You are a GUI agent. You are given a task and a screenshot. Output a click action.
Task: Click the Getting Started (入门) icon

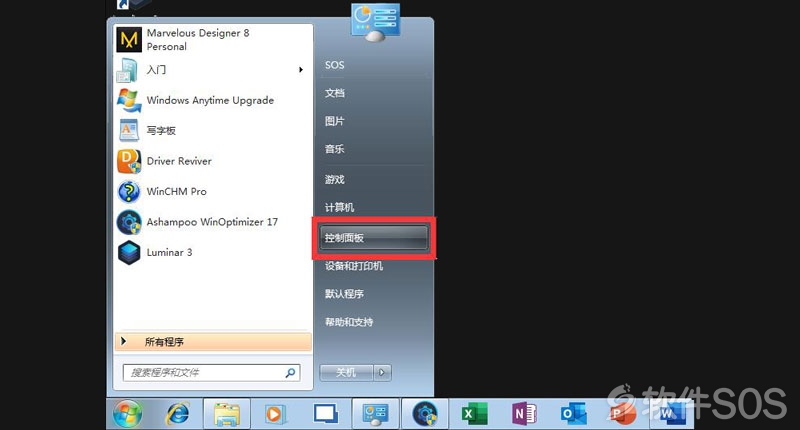[128, 70]
